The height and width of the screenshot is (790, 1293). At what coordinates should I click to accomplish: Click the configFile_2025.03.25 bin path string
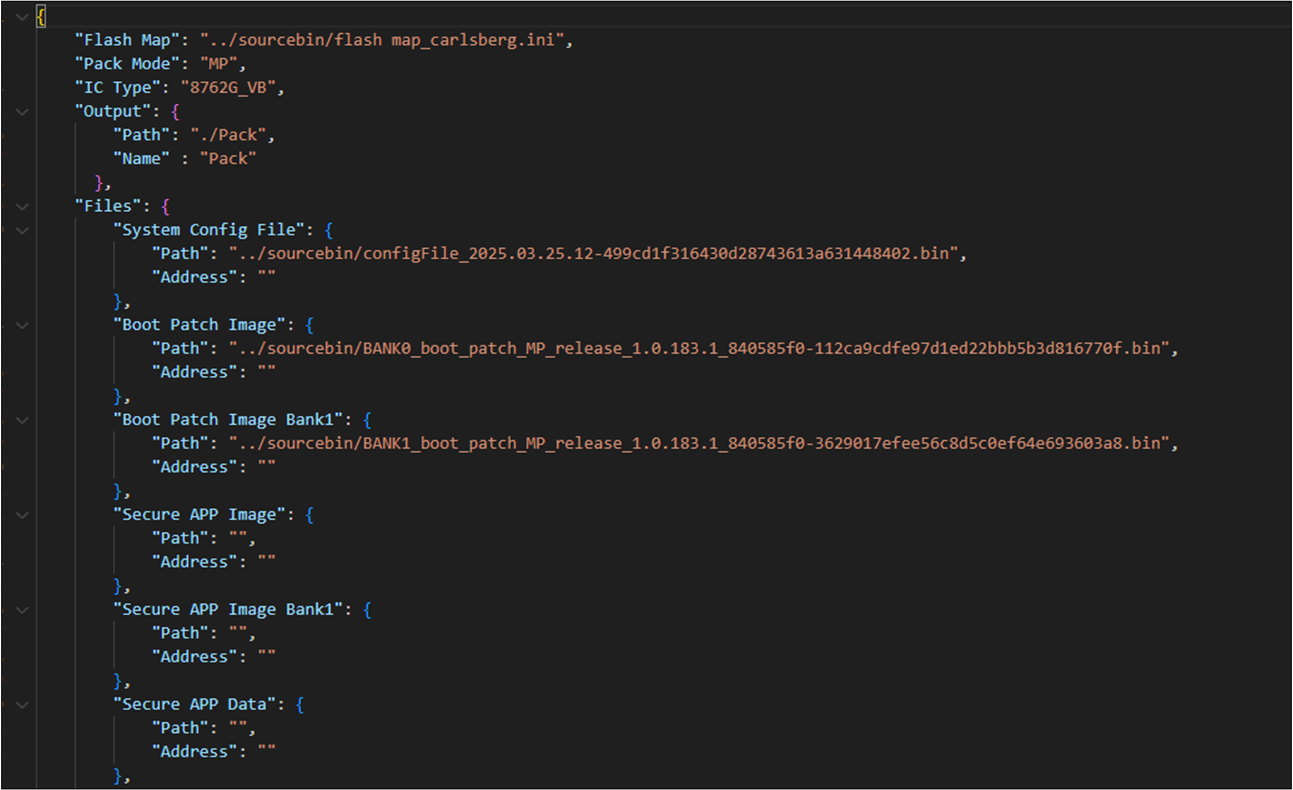coord(595,254)
